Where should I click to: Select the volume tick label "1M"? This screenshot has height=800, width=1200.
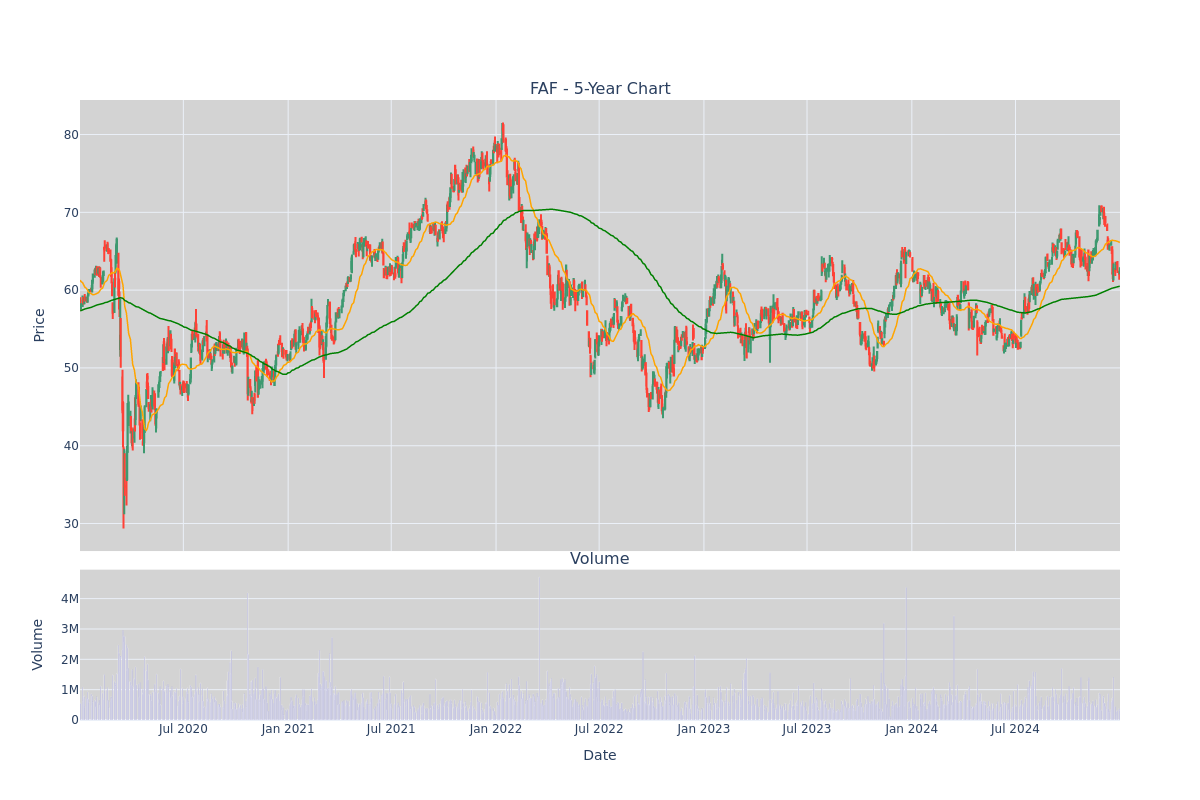click(69, 690)
